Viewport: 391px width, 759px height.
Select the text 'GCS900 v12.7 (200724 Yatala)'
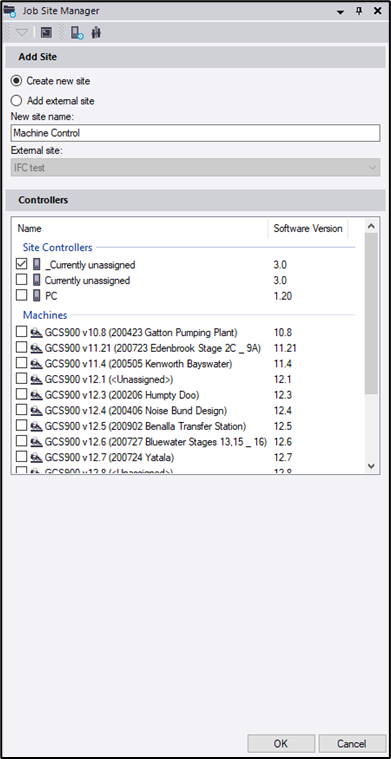pyautogui.click(x=109, y=457)
